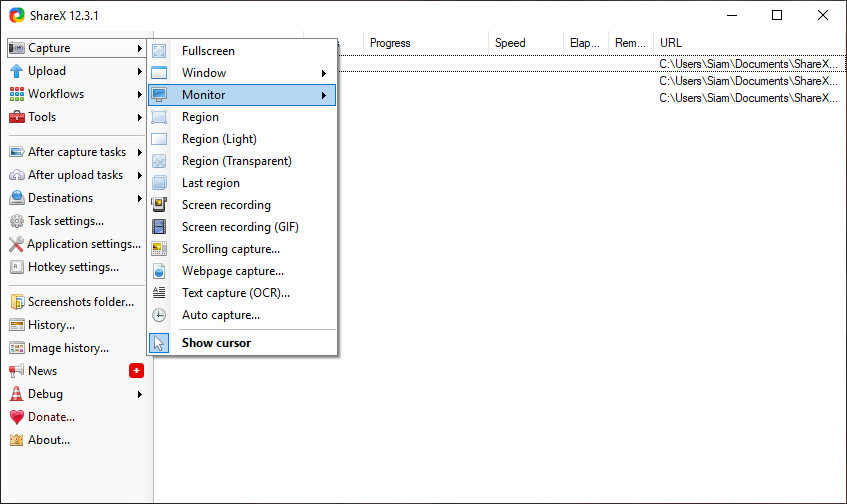This screenshot has height=504, width=847.
Task: Click the red News notification badge
Action: (x=136, y=371)
